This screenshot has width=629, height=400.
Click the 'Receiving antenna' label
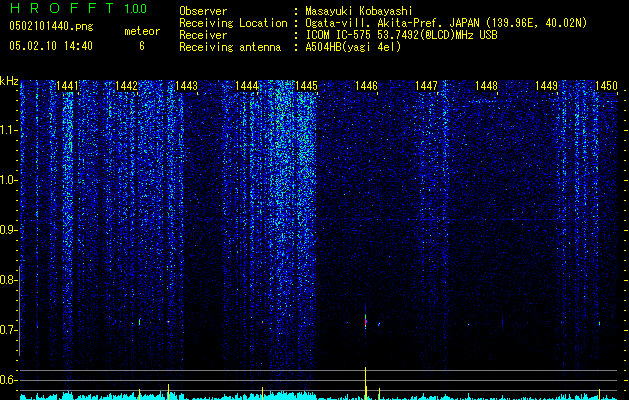(x=230, y=47)
